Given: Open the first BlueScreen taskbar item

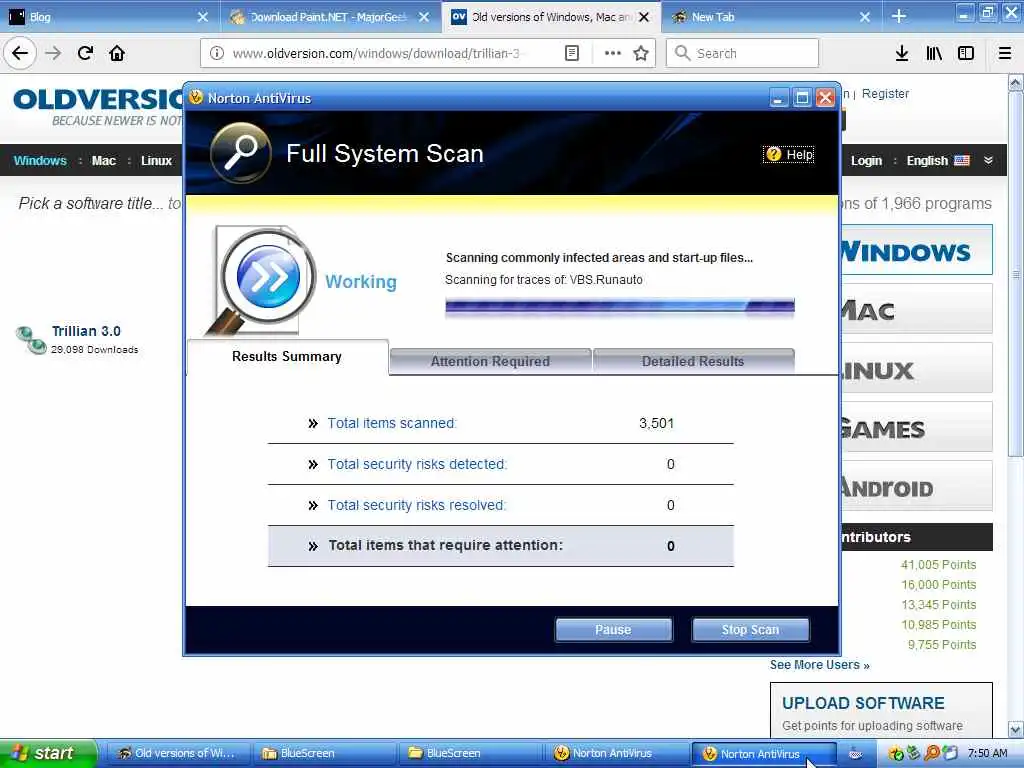Looking at the screenshot, I should (324, 753).
